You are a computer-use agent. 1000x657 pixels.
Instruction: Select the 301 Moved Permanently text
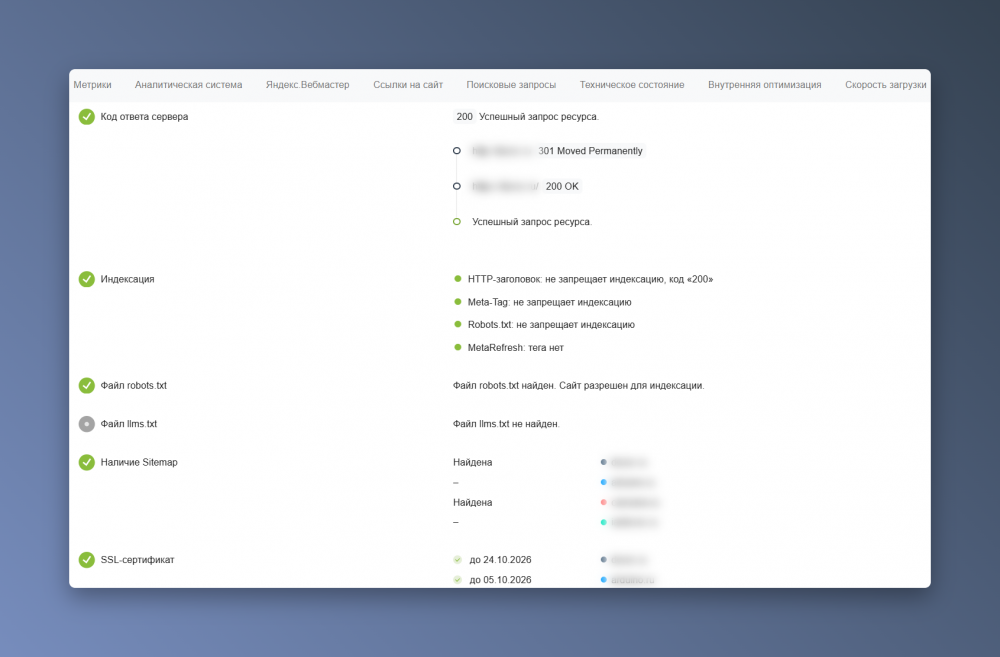point(590,151)
